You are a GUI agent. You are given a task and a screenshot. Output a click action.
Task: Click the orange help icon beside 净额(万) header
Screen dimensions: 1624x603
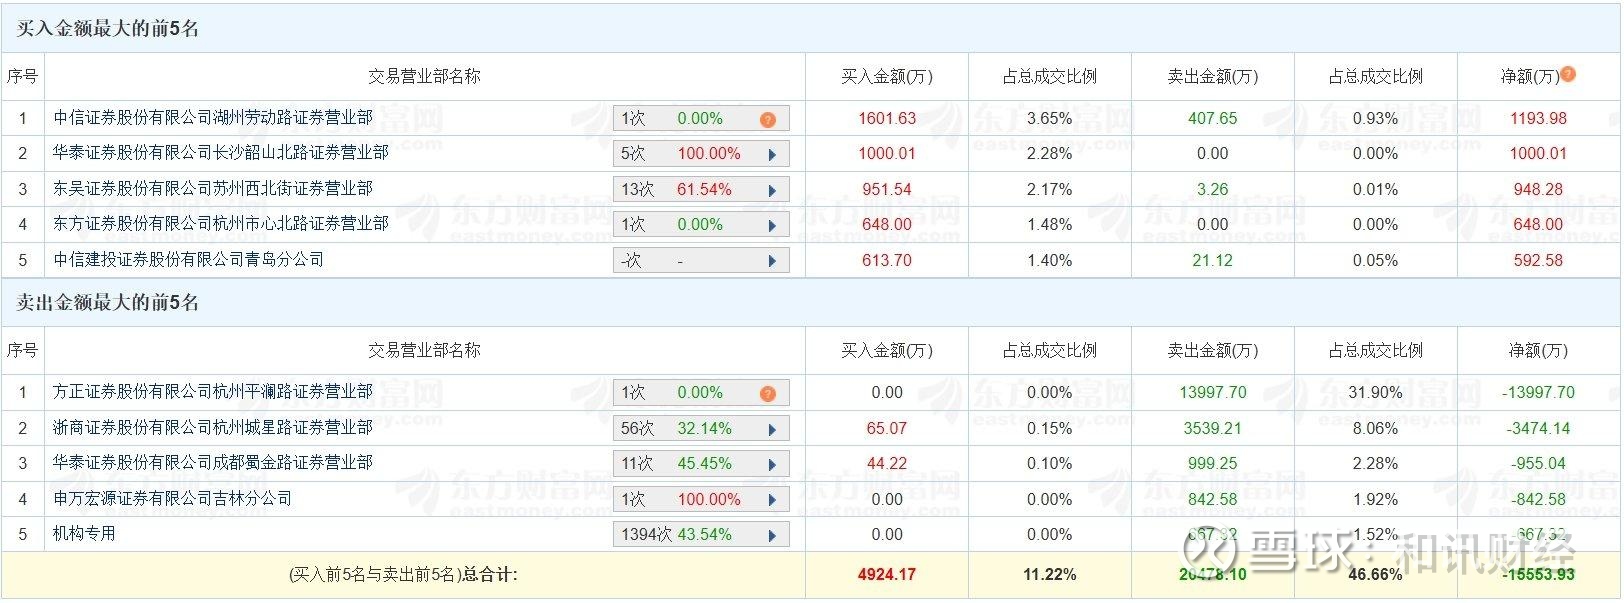coord(1568,74)
